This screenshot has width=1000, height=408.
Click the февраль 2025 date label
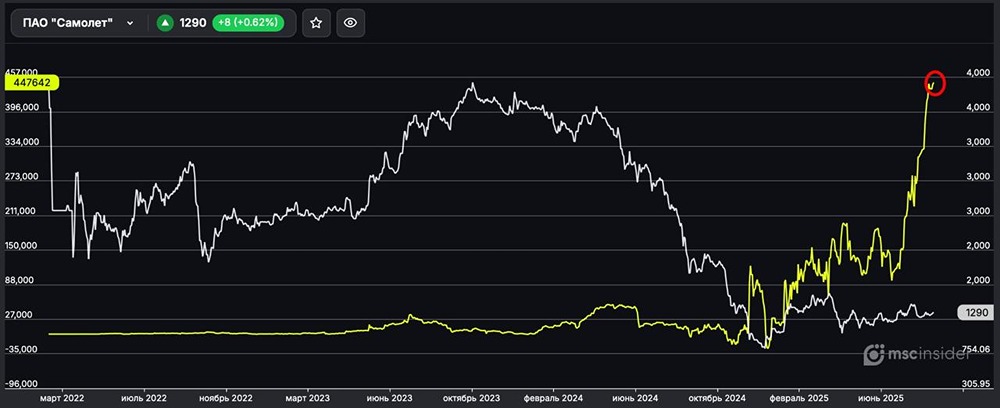click(799, 397)
